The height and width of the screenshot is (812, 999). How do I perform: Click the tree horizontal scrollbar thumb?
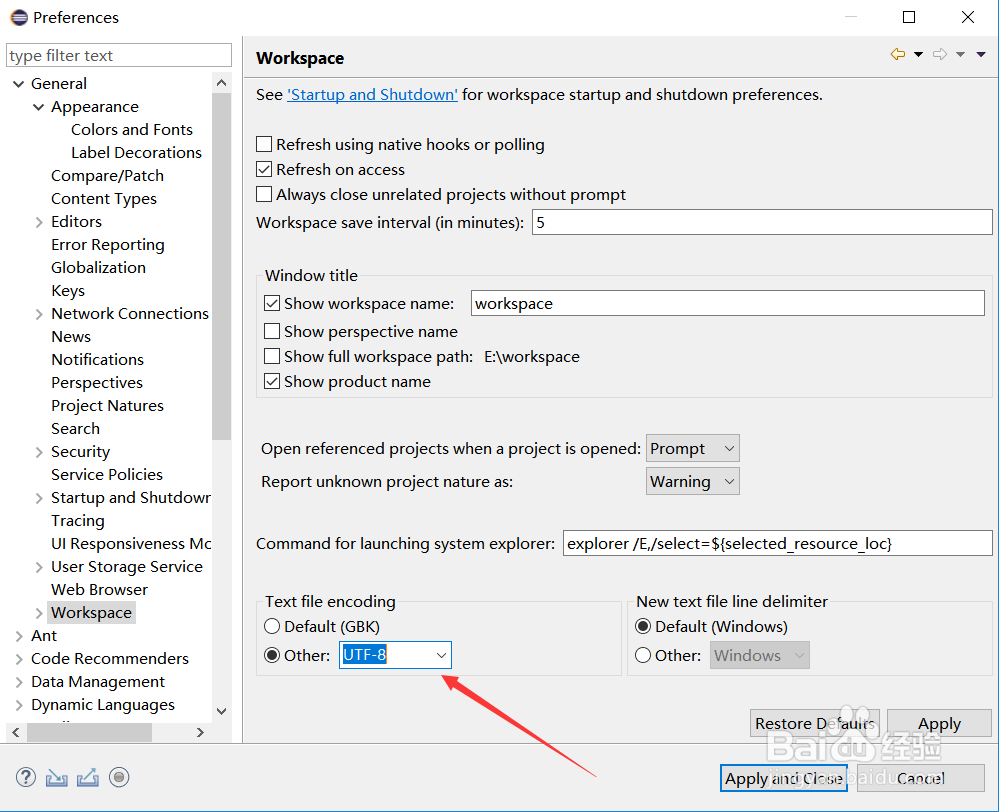pyautogui.click(x=89, y=732)
